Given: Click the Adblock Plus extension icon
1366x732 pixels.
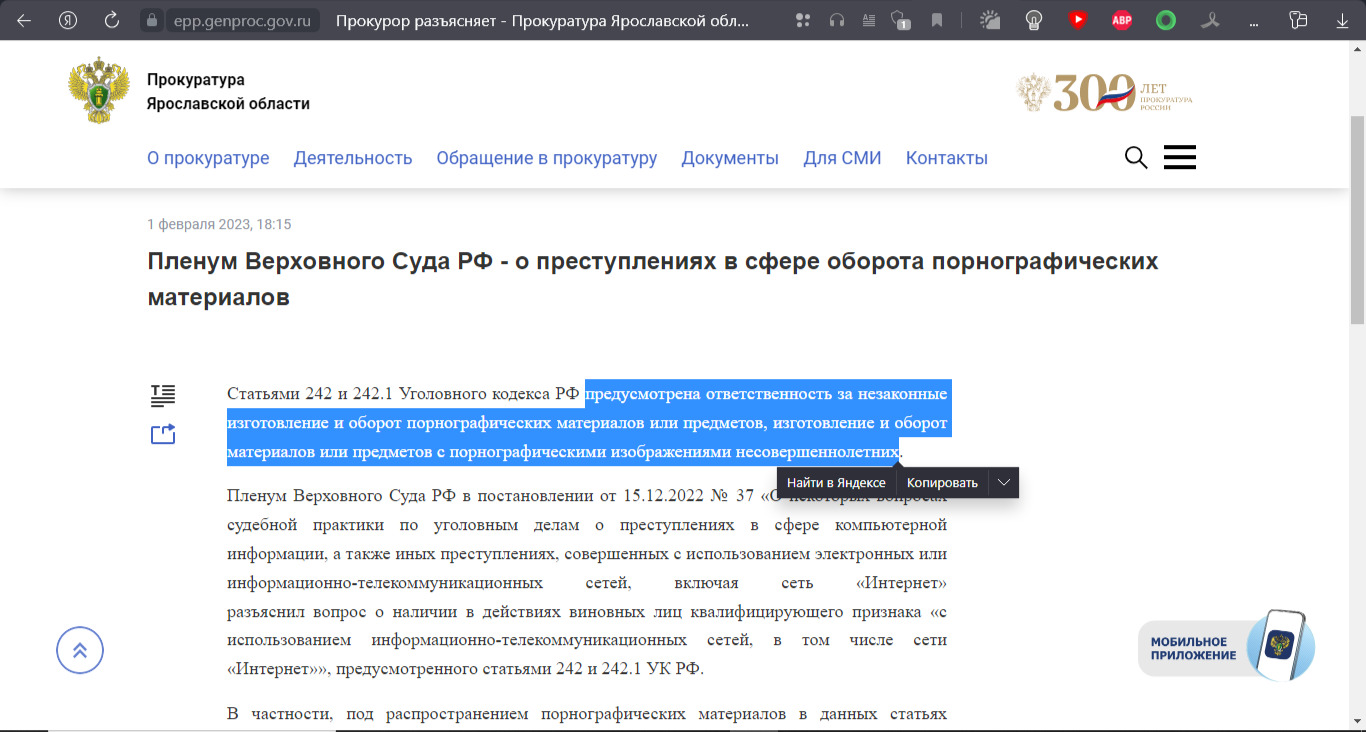Looking at the screenshot, I should [x=1122, y=20].
